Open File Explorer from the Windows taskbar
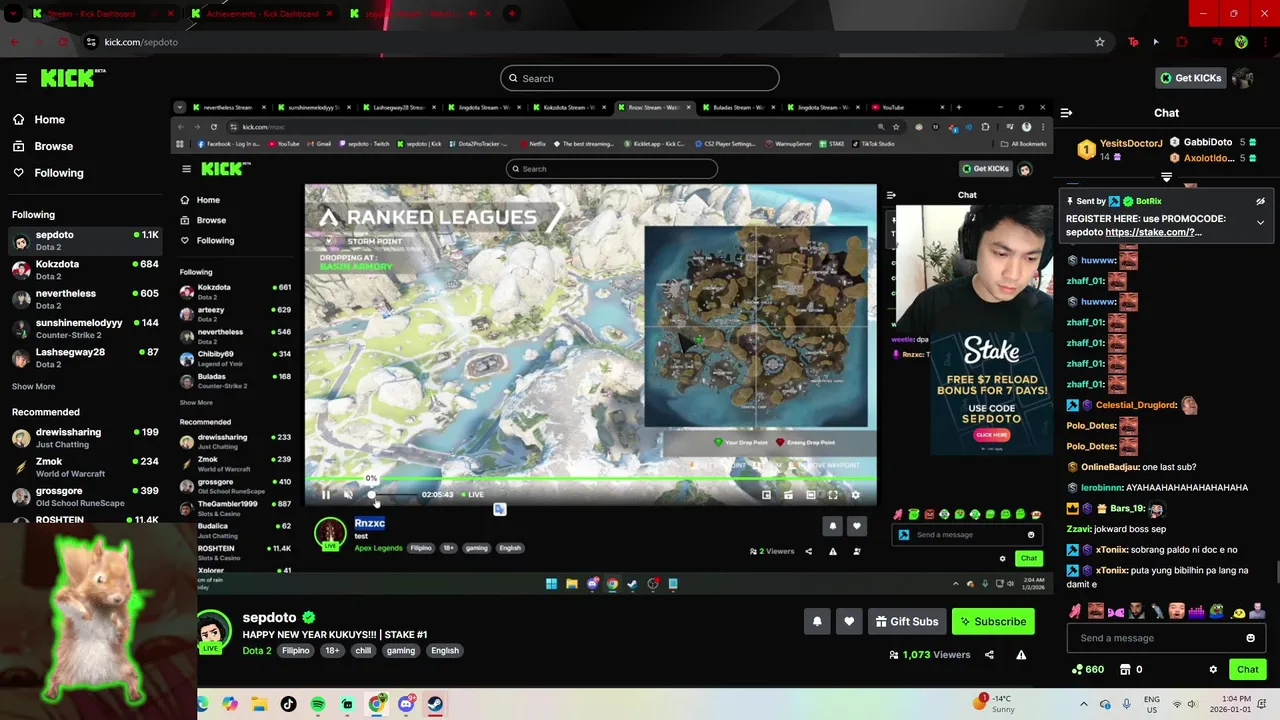 coord(259,704)
